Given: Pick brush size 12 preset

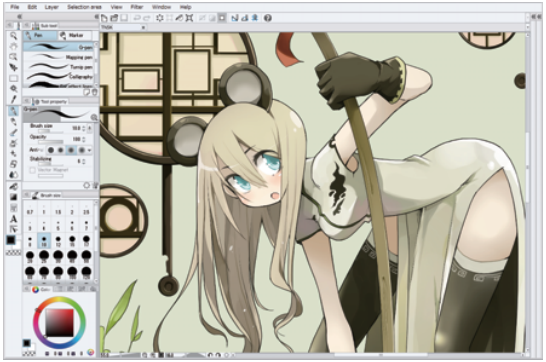Looking at the screenshot, I should pos(58,241).
